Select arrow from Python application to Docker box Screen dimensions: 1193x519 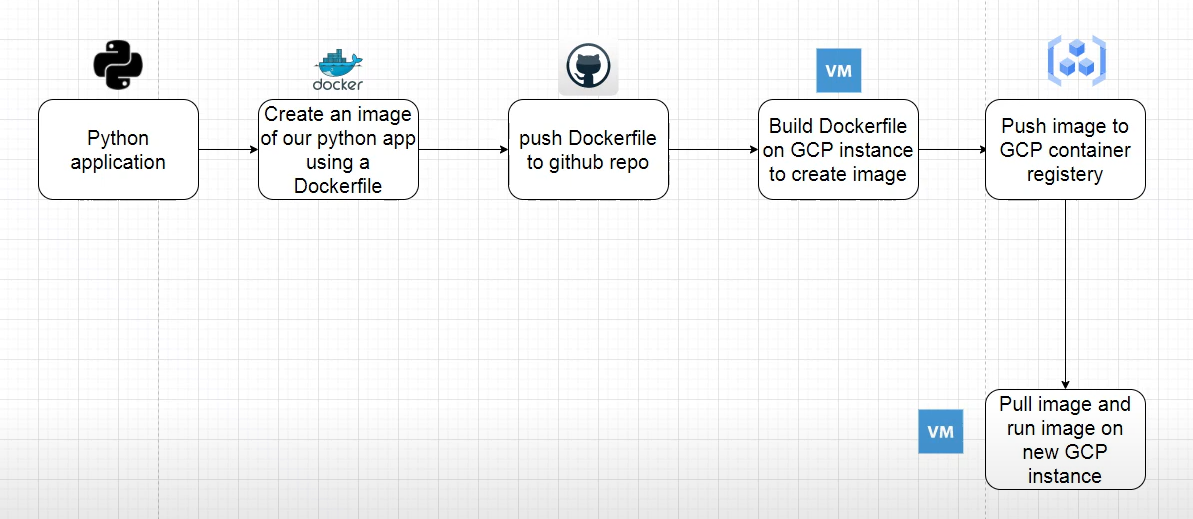tap(228, 150)
